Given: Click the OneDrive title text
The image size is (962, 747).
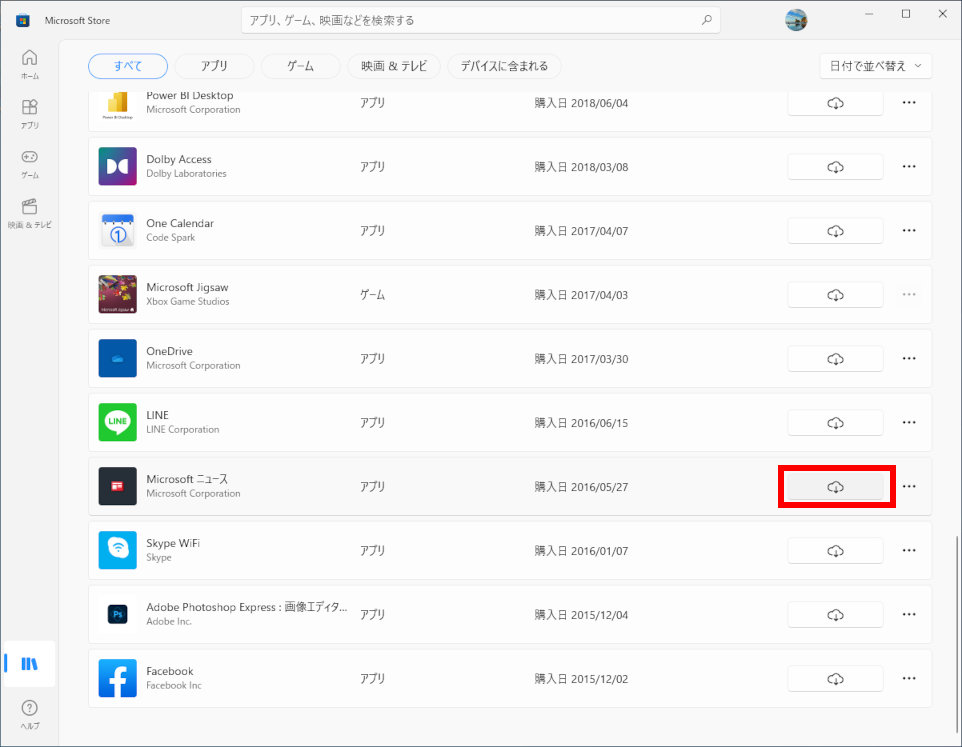Looking at the screenshot, I should [x=169, y=351].
